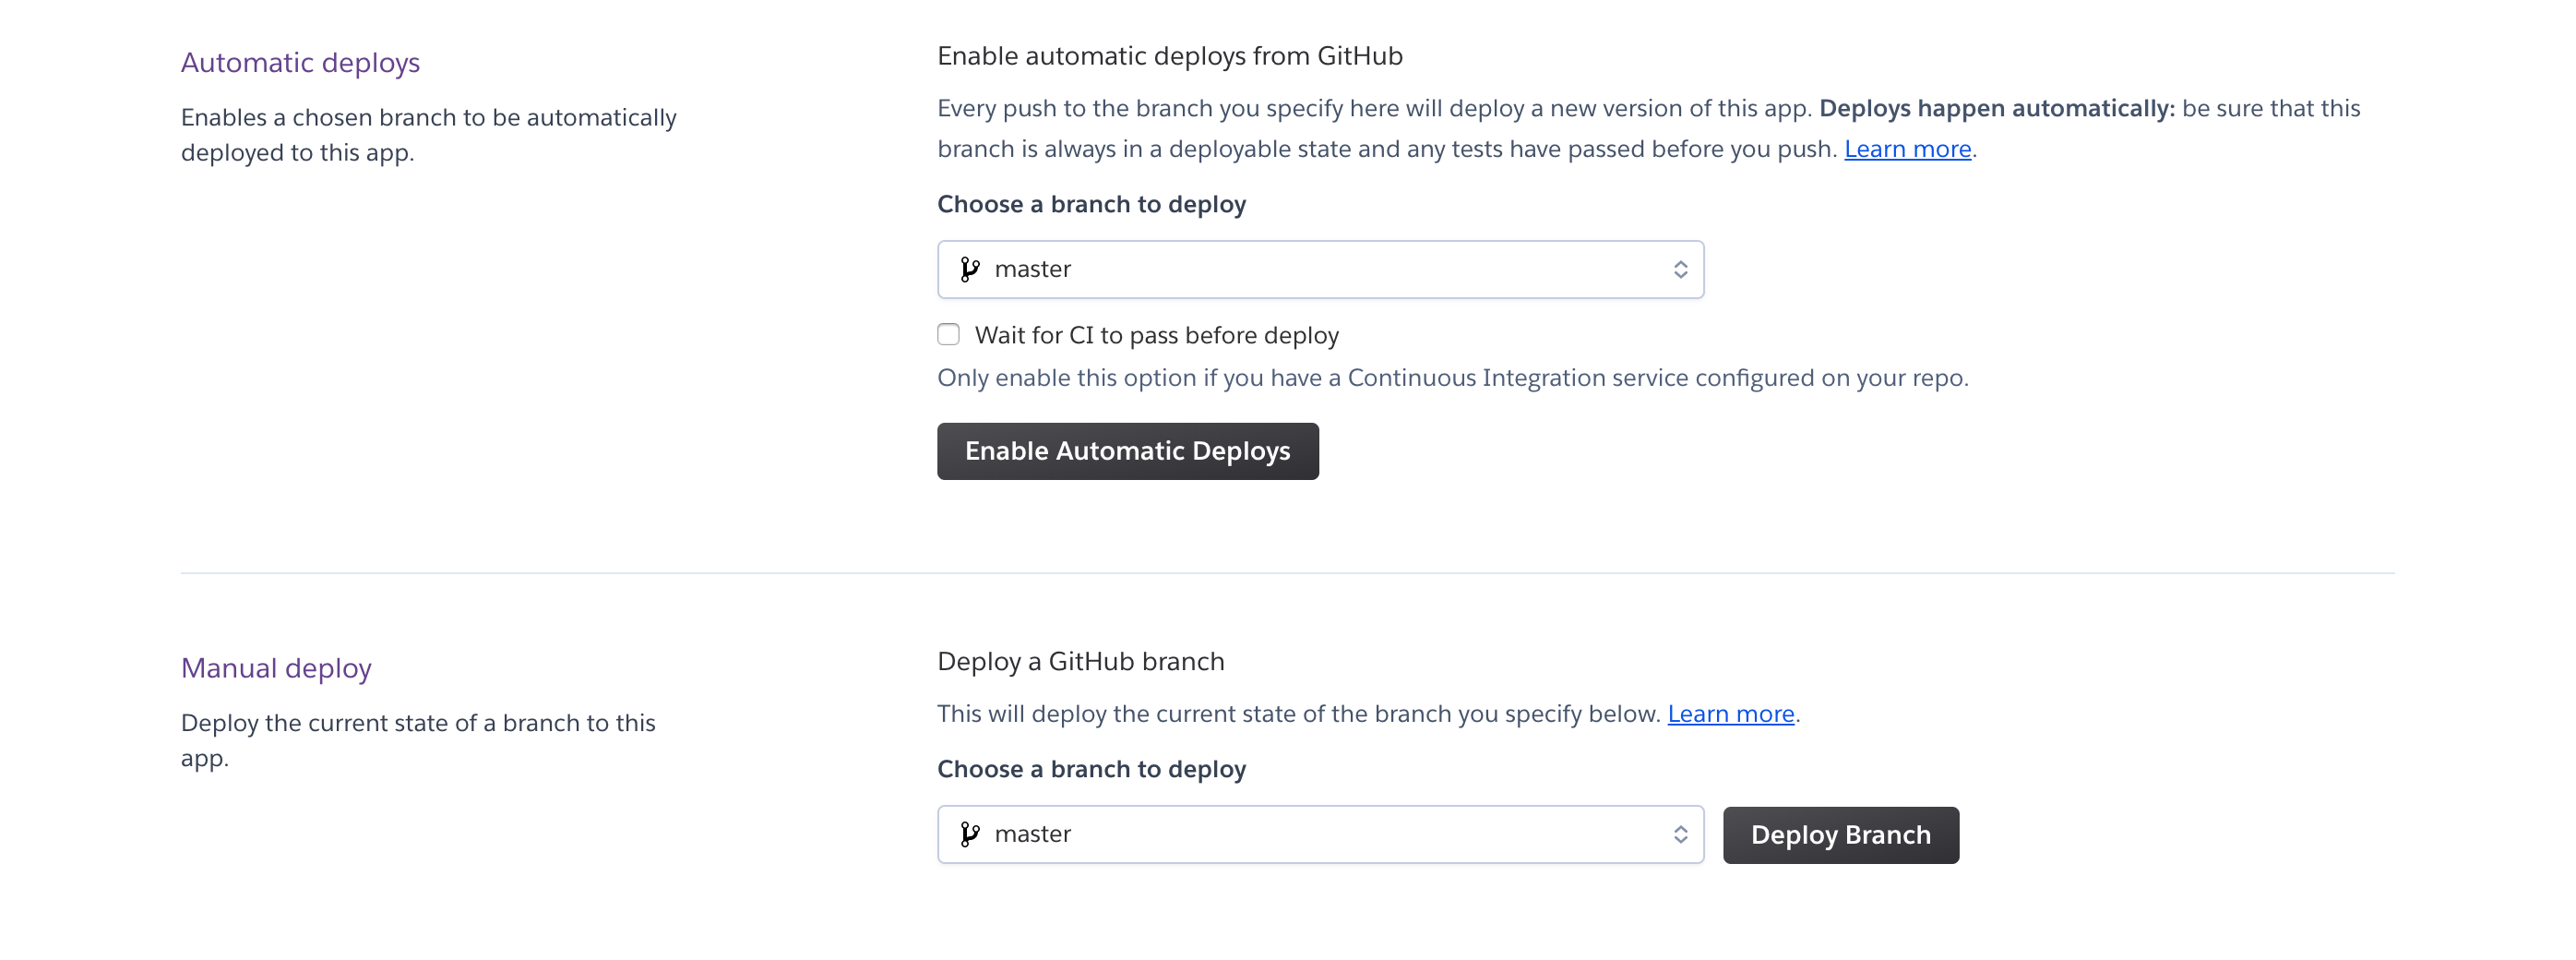The image size is (2576, 960).
Task: Click the "Enable automatic deploys from GitHub" title
Action: [x=1169, y=56]
